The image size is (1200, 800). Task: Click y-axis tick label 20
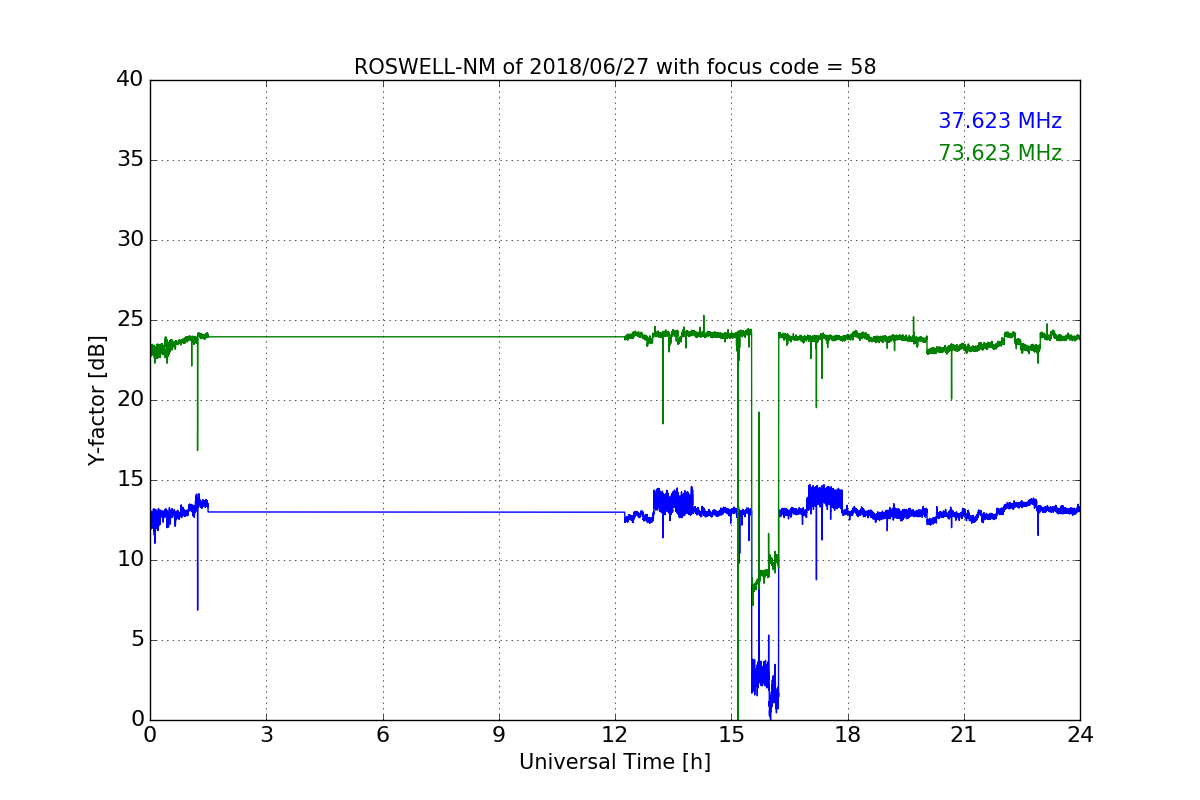click(130, 400)
